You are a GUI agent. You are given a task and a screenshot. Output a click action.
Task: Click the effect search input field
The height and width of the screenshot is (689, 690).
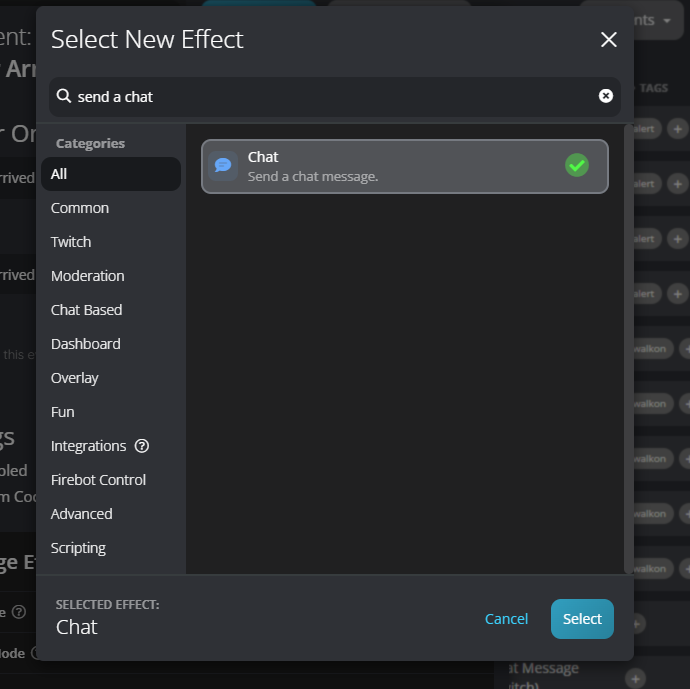tap(330, 97)
